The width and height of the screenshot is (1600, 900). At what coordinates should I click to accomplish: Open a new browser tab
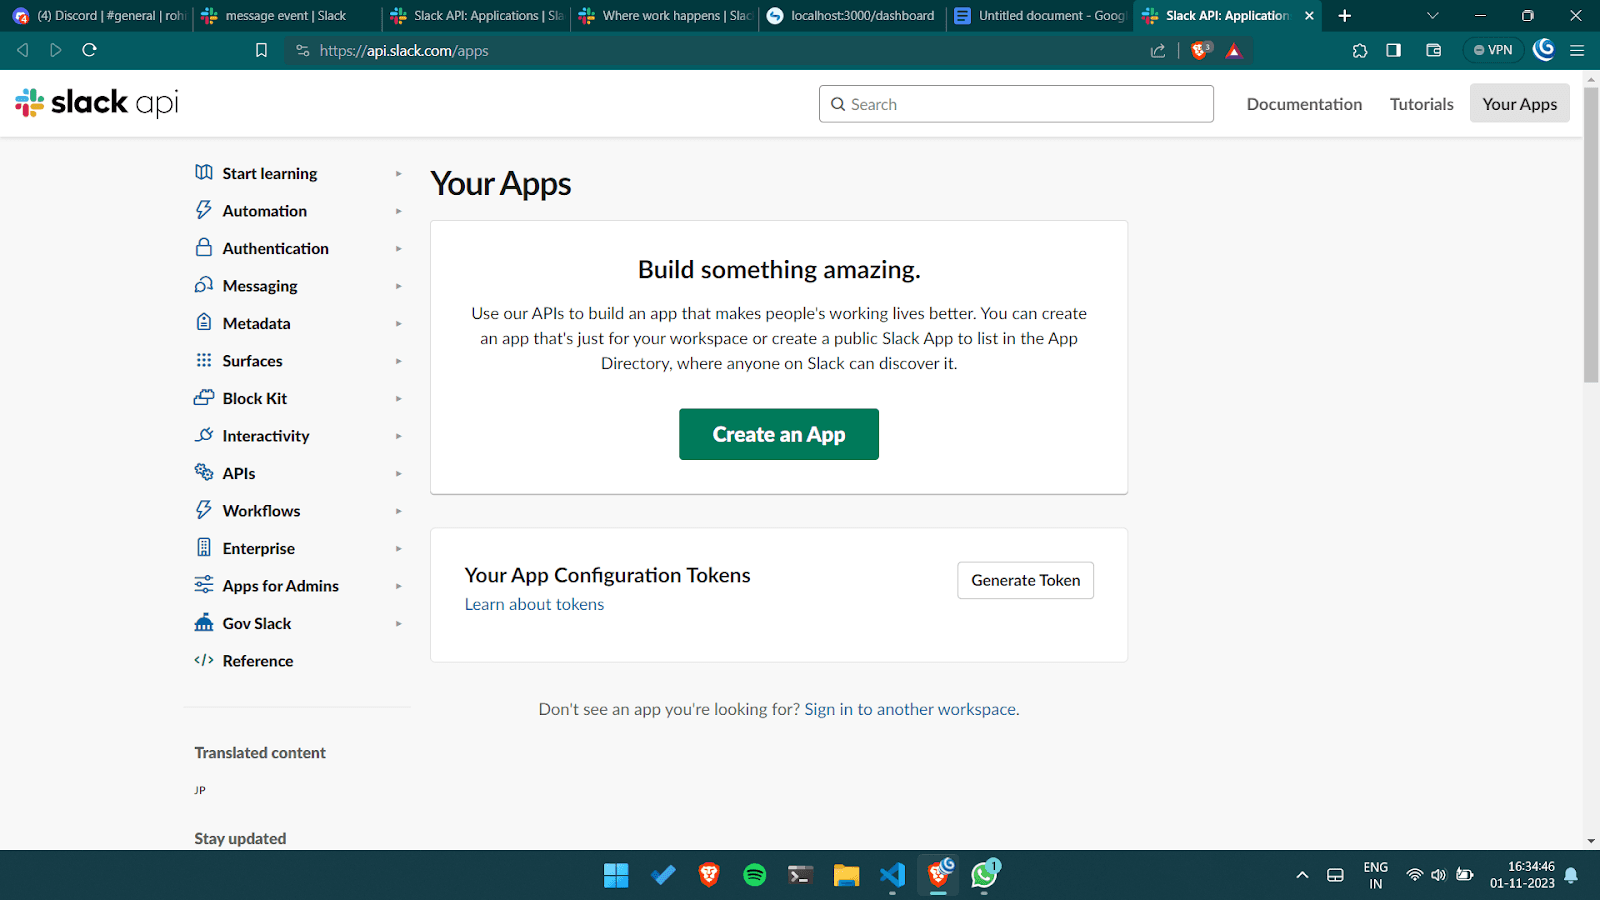1345,16
